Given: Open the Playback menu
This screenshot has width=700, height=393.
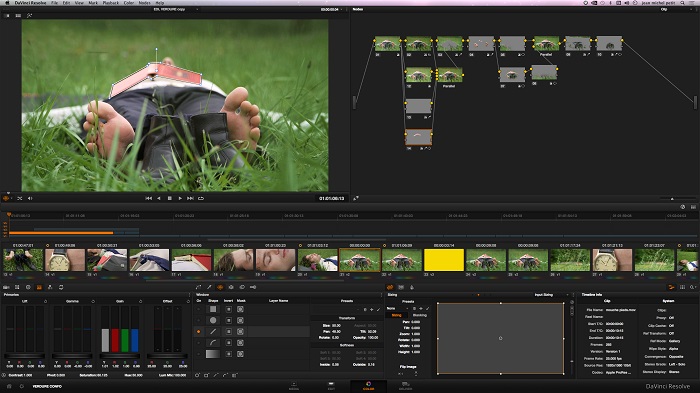Looking at the screenshot, I should click(111, 3).
